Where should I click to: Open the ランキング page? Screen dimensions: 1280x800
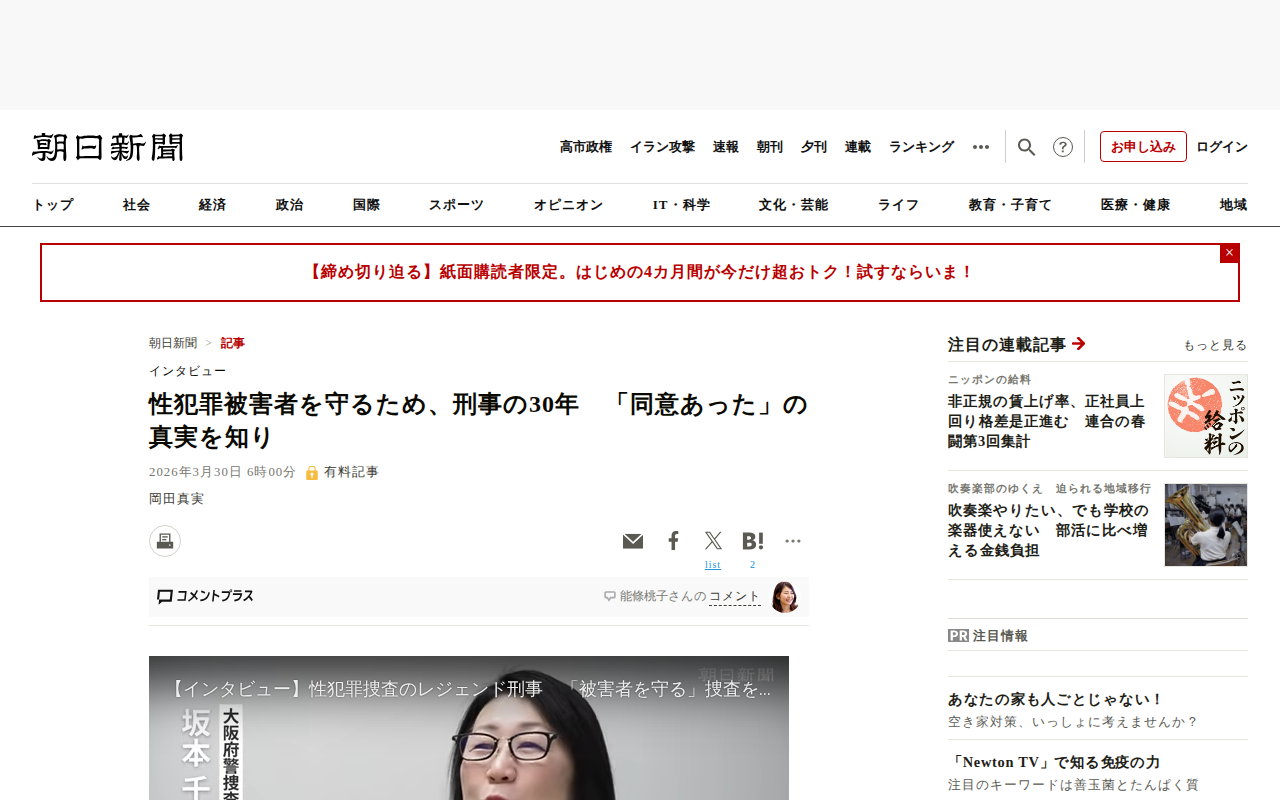pyautogui.click(x=922, y=147)
